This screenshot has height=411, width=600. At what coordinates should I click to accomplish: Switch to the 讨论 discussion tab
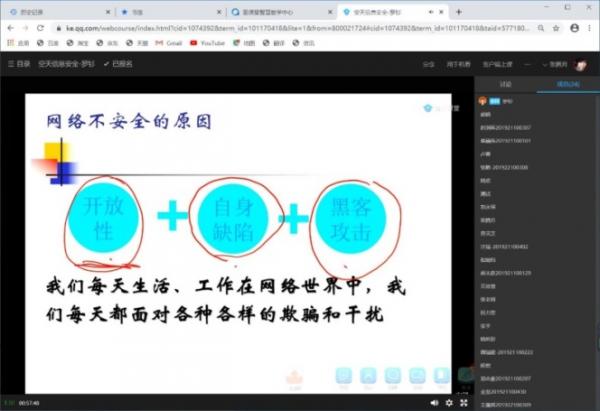click(505, 85)
